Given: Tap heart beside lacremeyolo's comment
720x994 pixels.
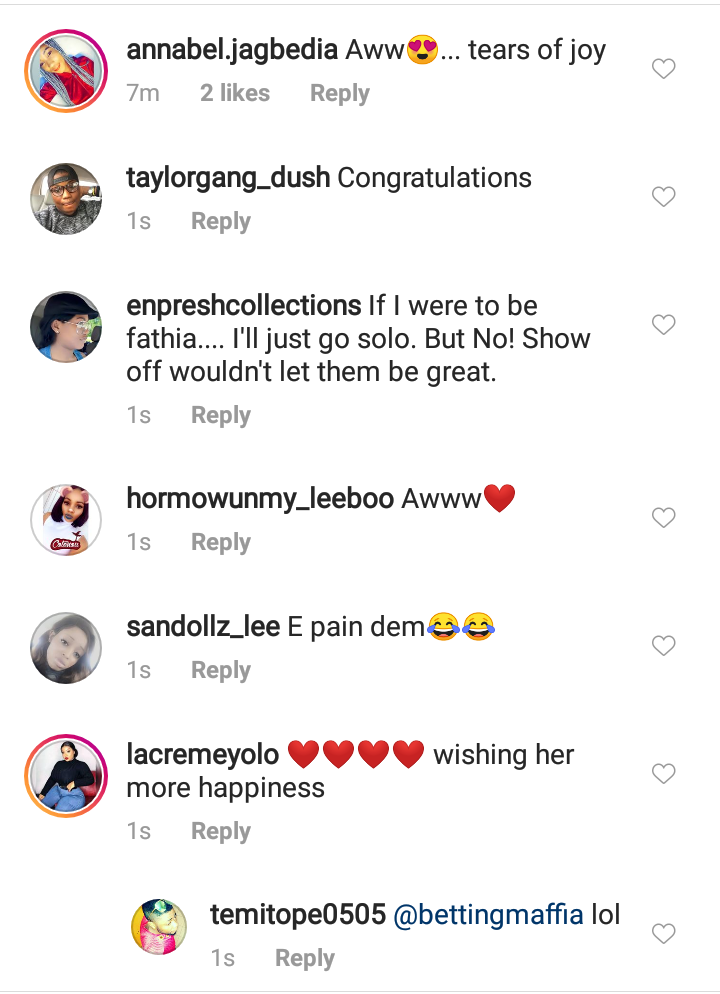Looking at the screenshot, I should pyautogui.click(x=663, y=774).
